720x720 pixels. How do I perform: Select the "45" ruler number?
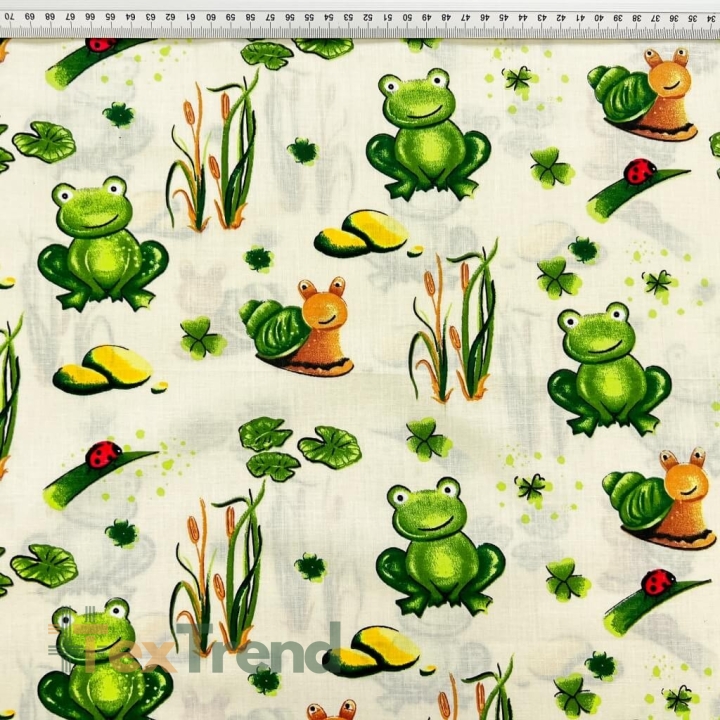[x=504, y=18]
